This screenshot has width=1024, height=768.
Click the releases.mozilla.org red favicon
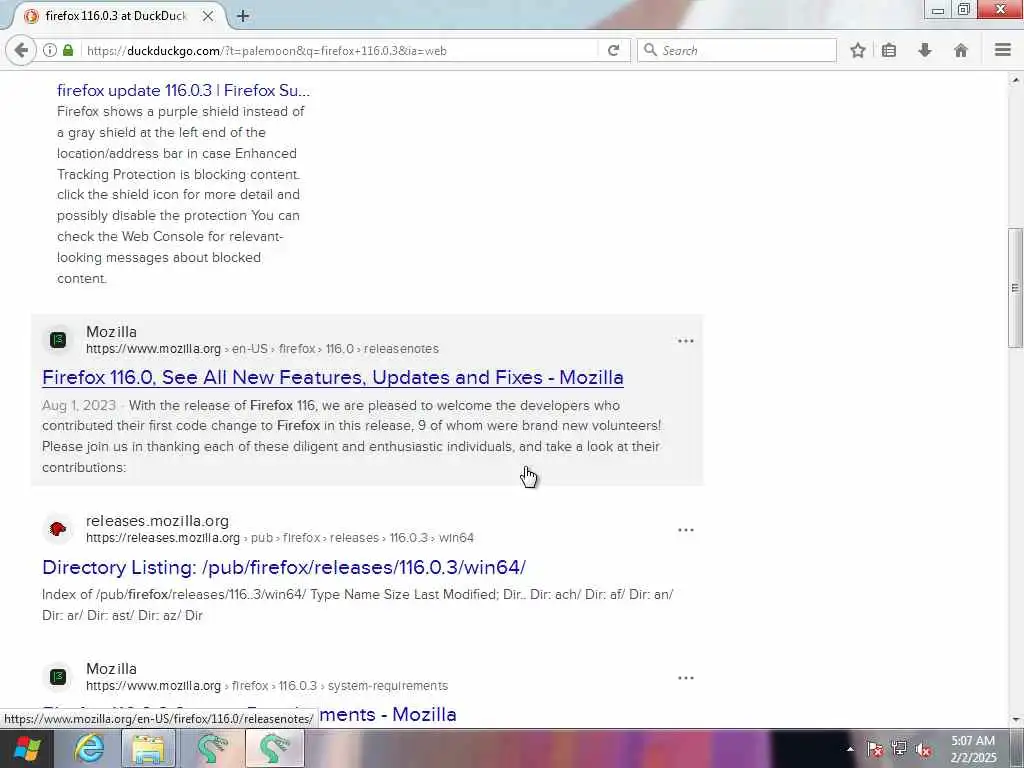[x=58, y=529]
